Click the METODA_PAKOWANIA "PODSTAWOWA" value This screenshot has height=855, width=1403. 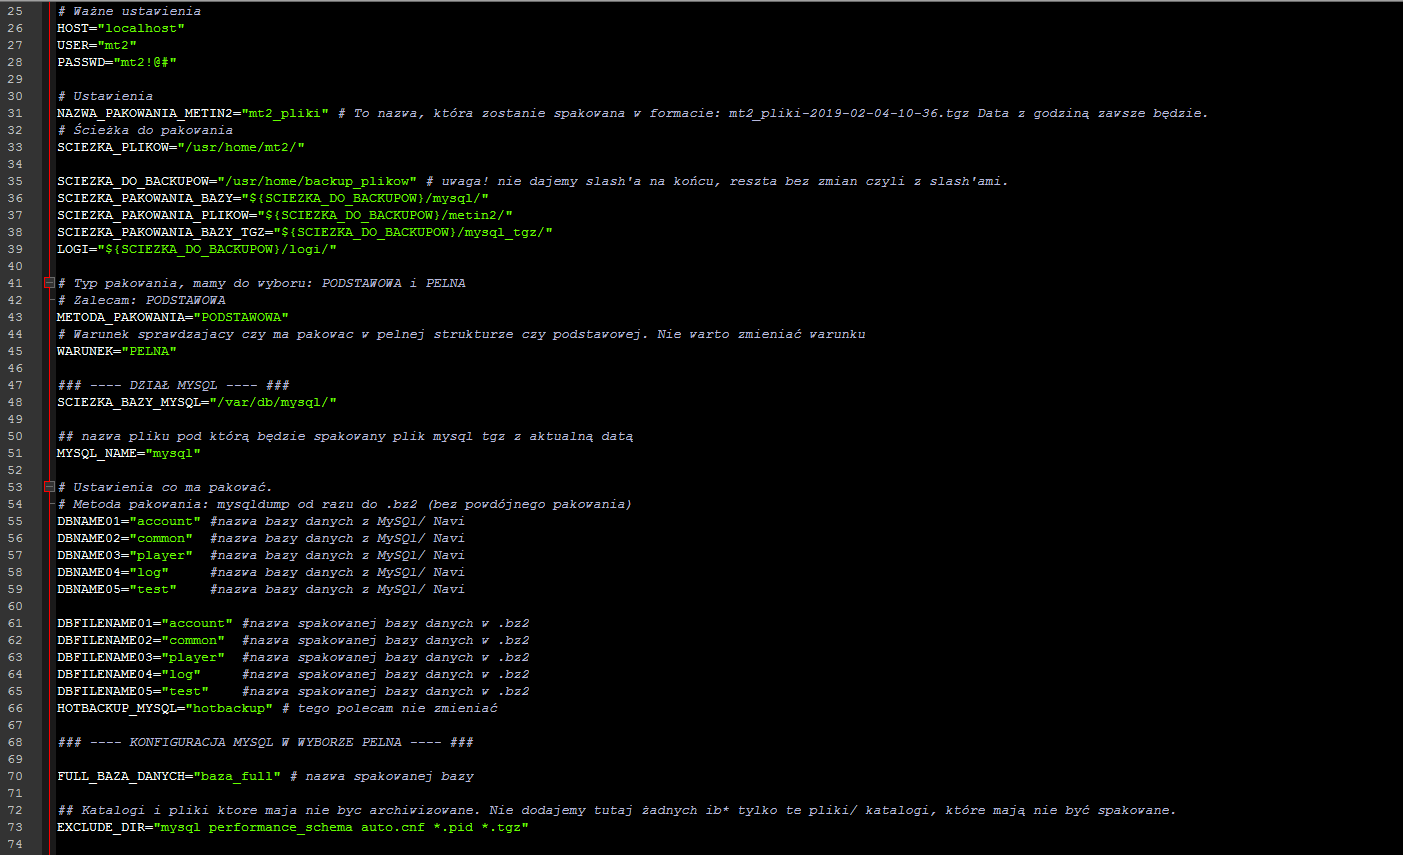241,317
